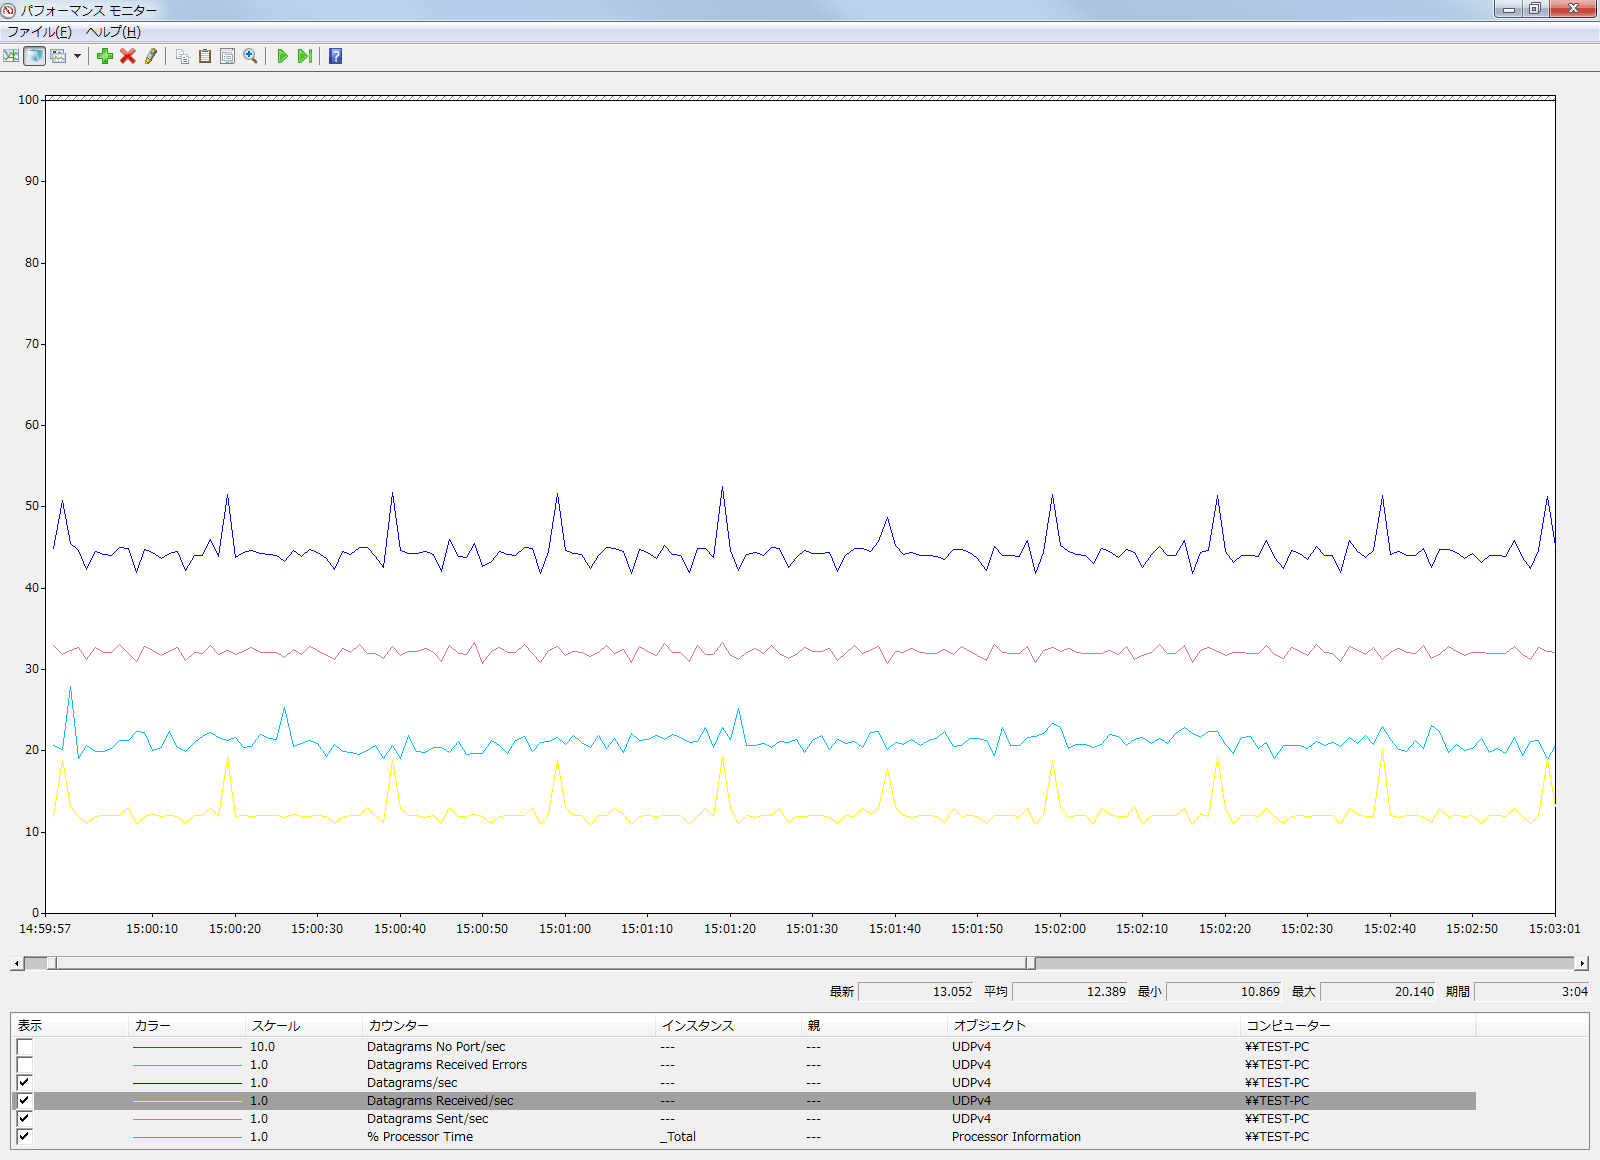Enable the Datagrams No Port/sec checkbox
The height and width of the screenshot is (1160, 1600).
point(25,1047)
